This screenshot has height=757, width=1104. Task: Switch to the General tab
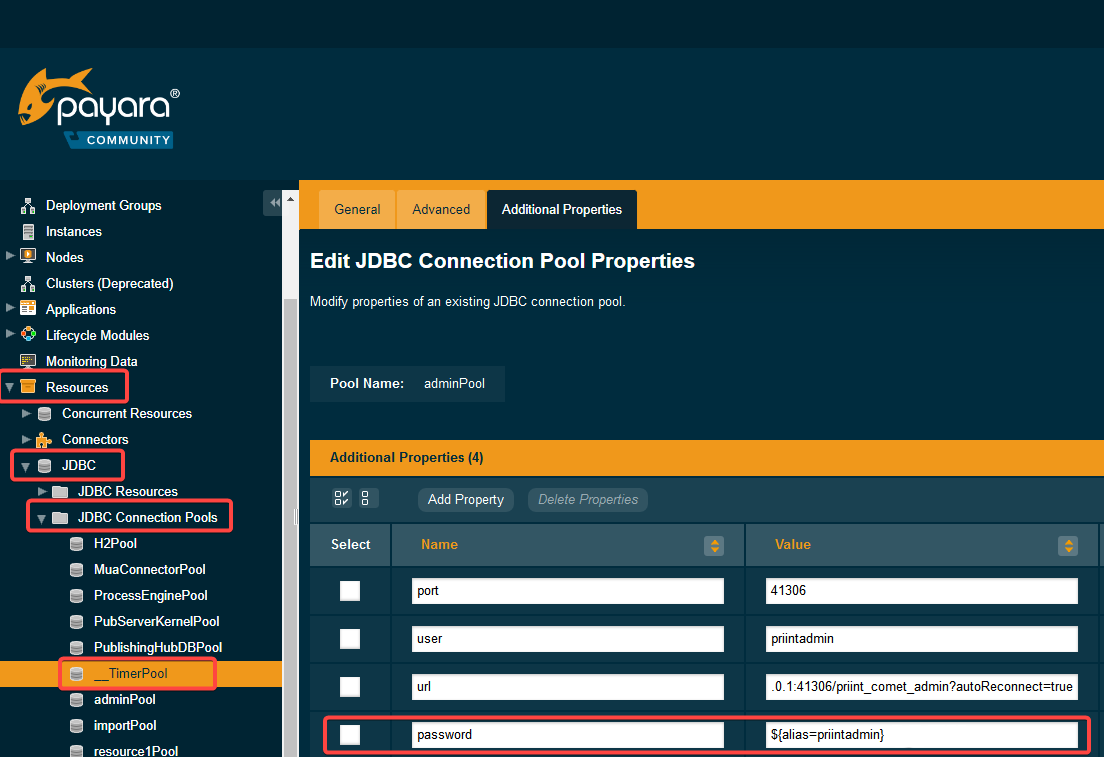pyautogui.click(x=357, y=209)
